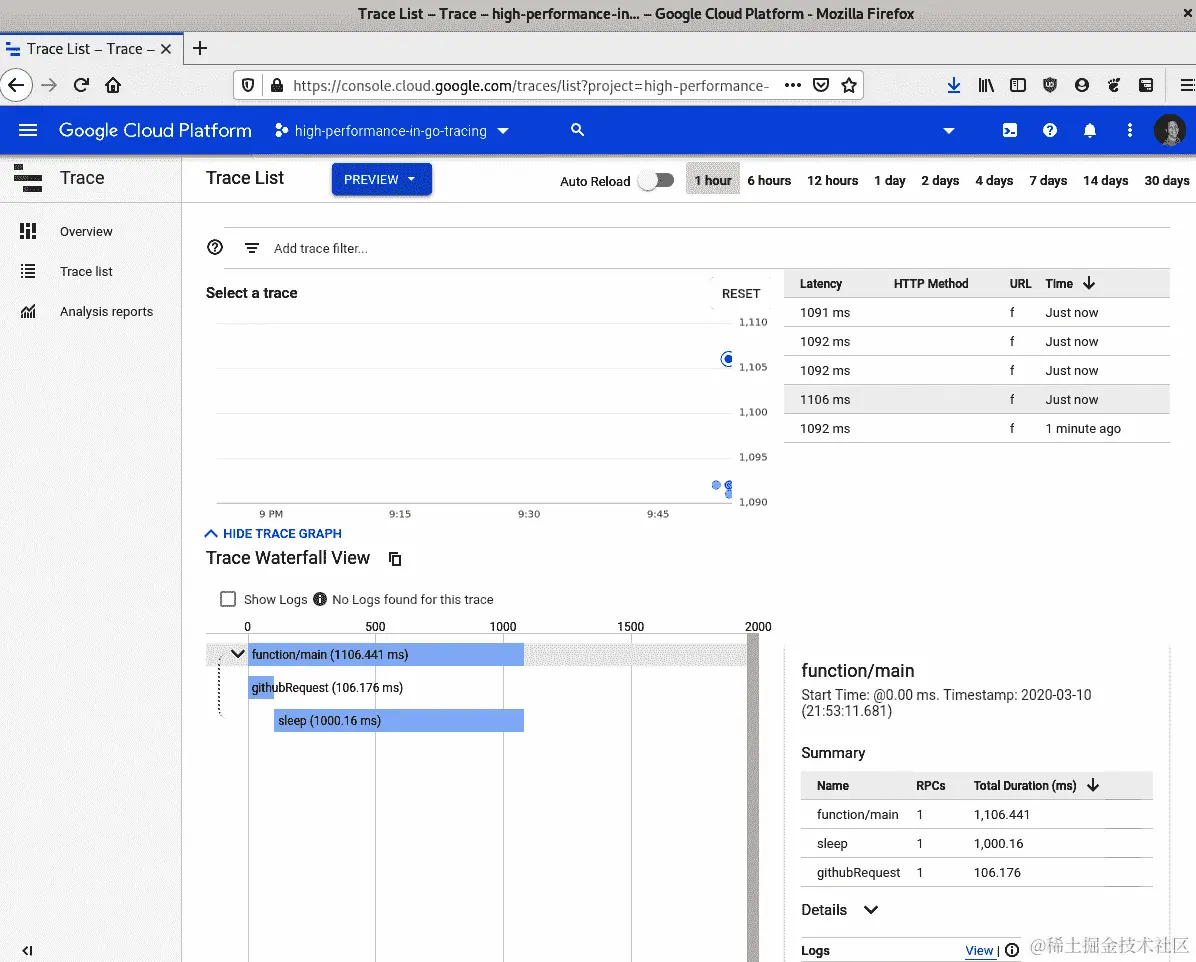Open trace filter help icon

215,247
